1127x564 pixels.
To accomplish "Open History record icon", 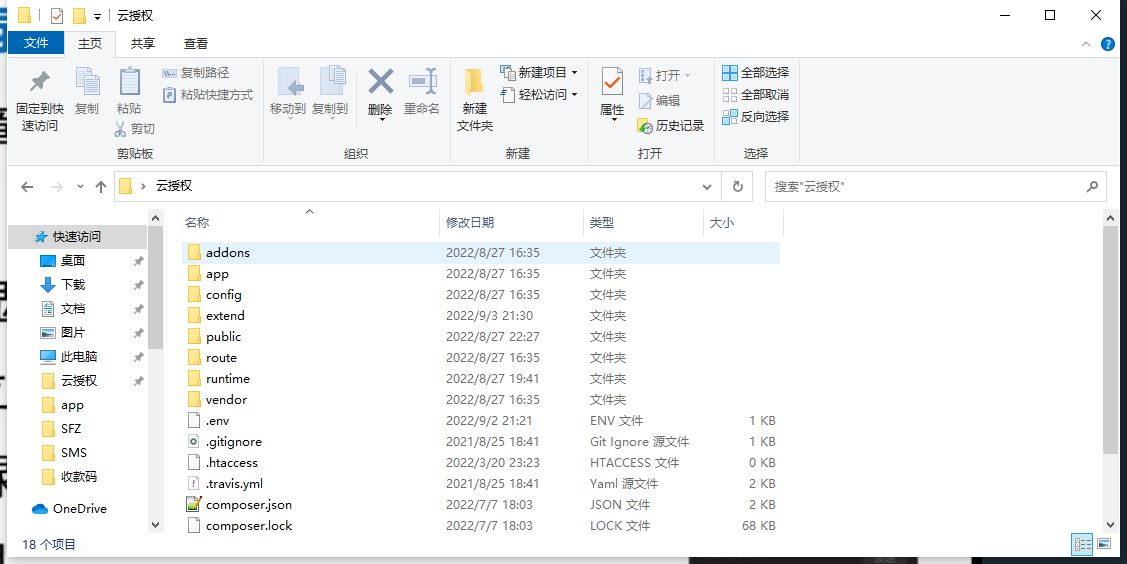I will [671, 125].
